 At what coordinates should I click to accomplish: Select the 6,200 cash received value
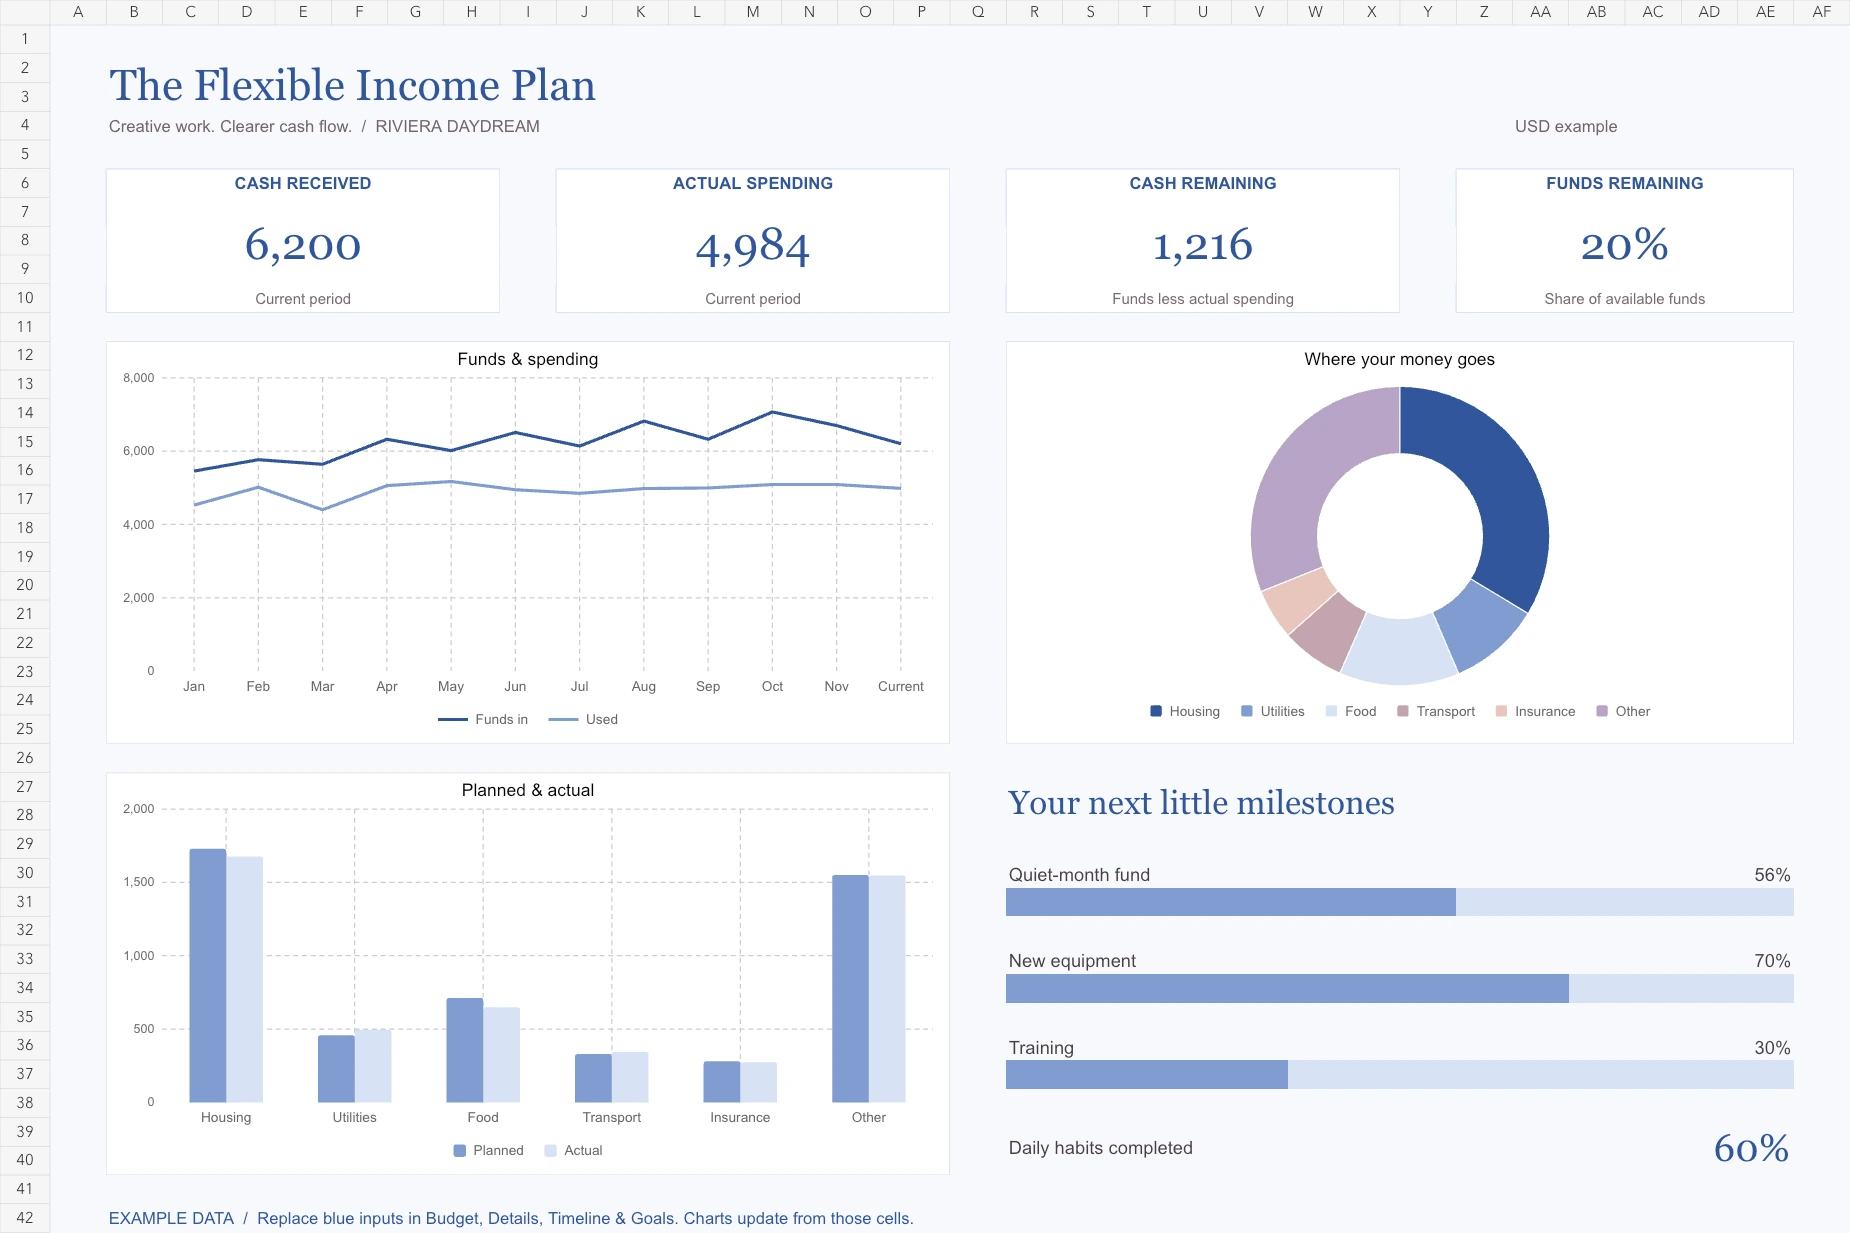(303, 245)
